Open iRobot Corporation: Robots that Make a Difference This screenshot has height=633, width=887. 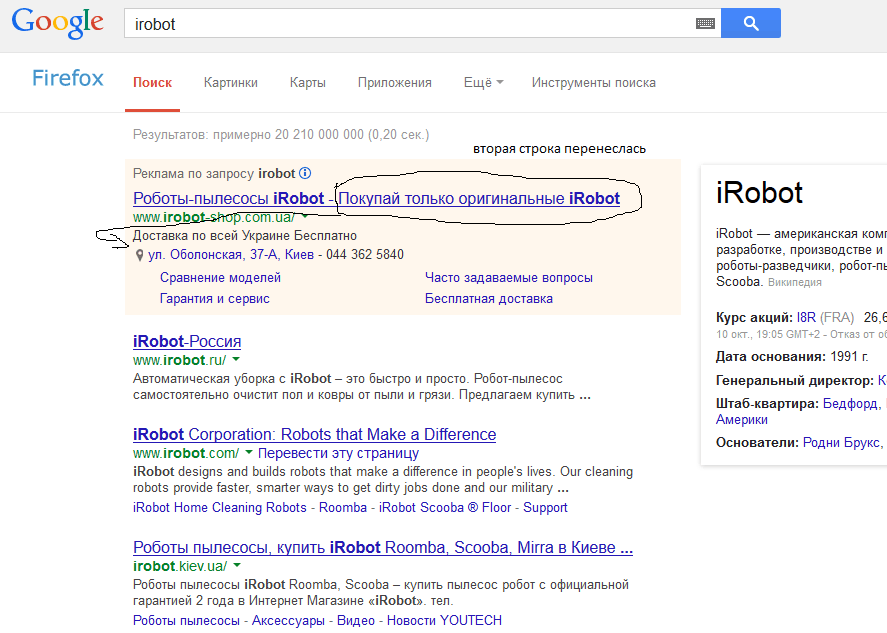[x=314, y=435]
